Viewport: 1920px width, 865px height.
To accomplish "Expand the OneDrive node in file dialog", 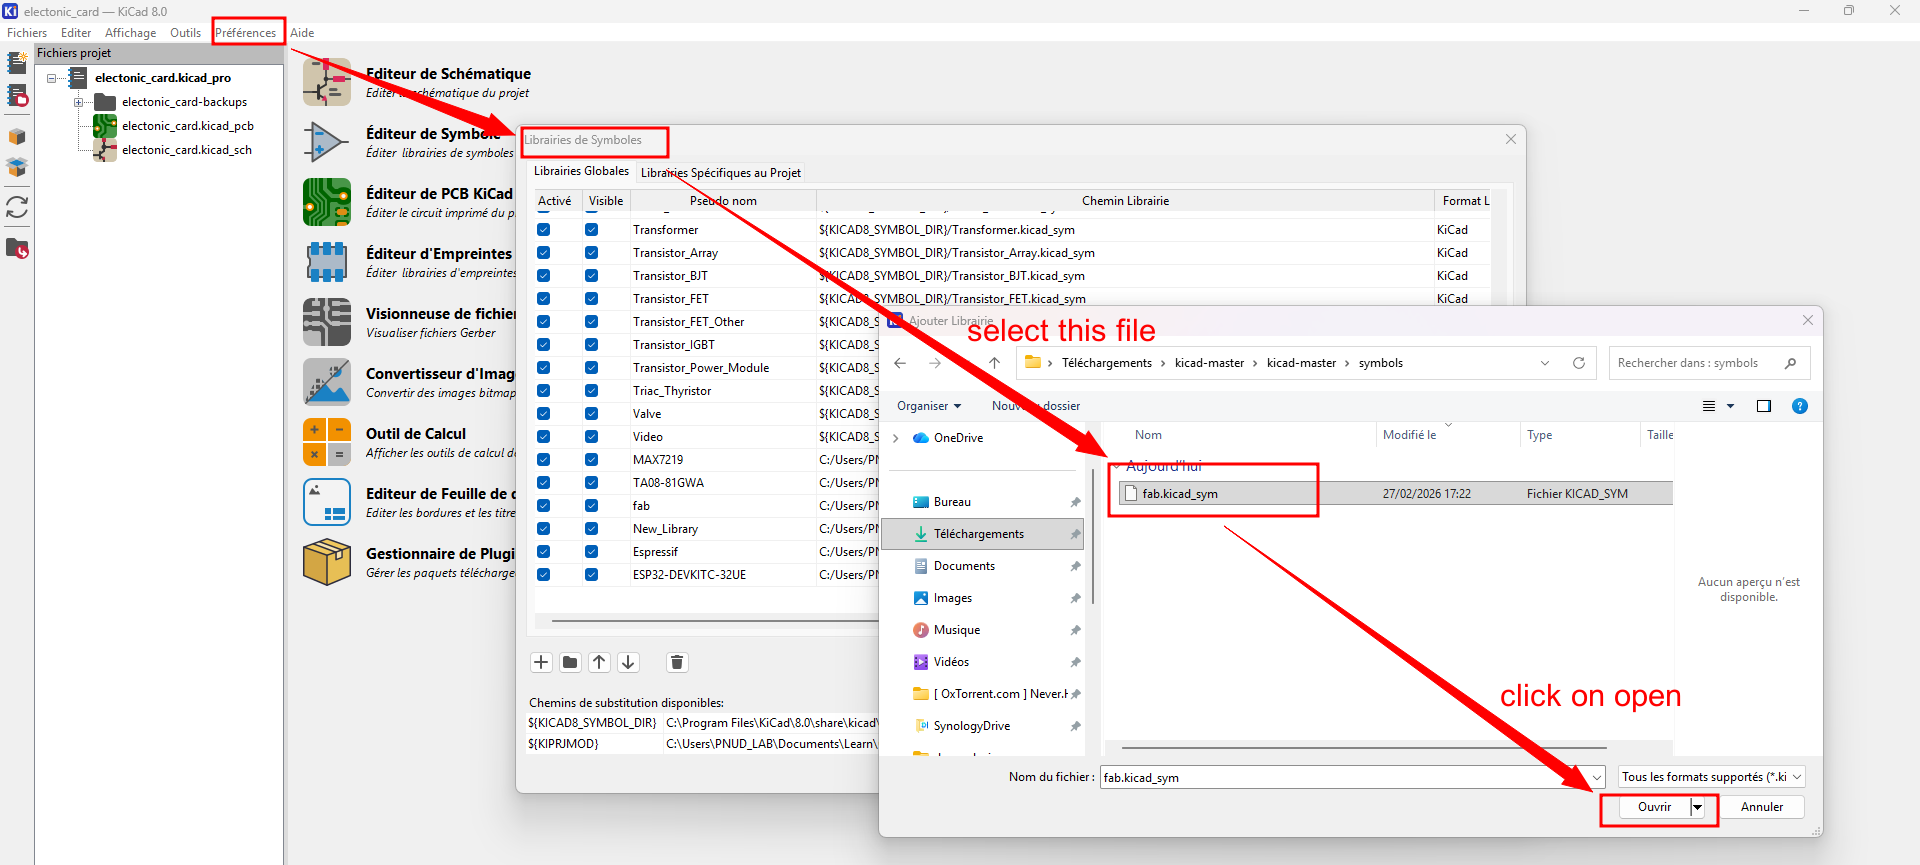I will tap(896, 438).
